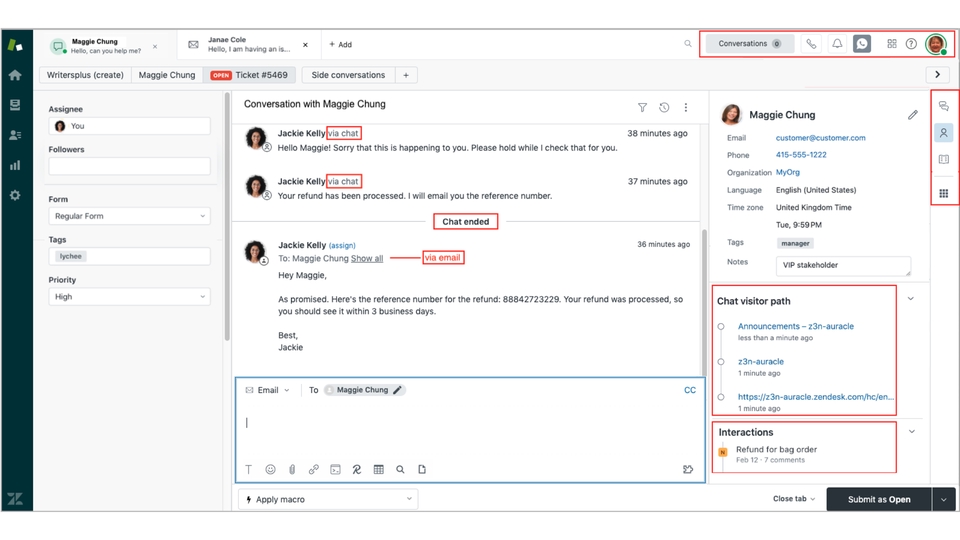
Task: Select the Ticket #5469 tab
Action: (x=249, y=75)
